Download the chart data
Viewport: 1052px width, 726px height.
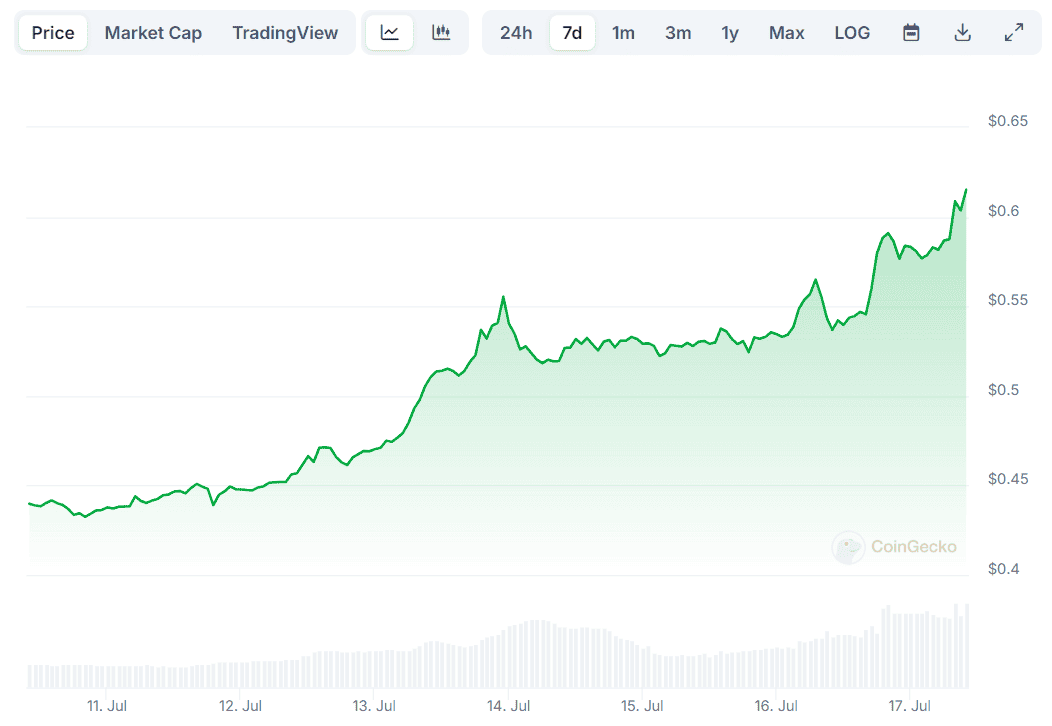[x=963, y=33]
